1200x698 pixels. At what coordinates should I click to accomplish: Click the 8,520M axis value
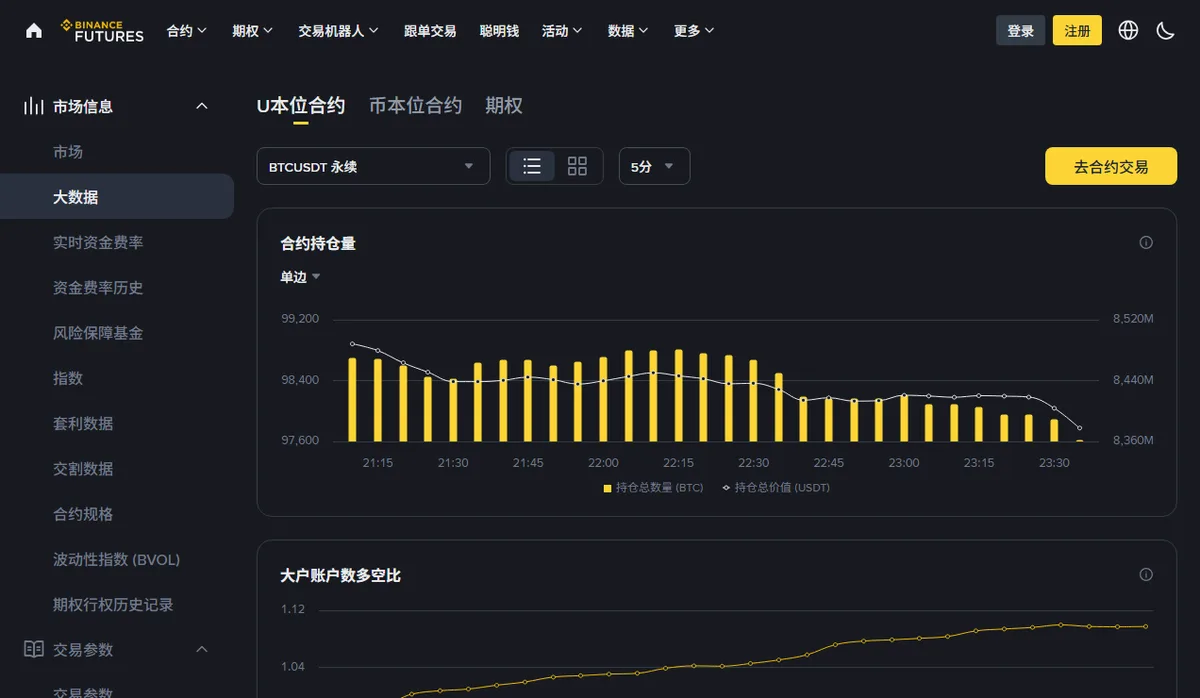1133,319
